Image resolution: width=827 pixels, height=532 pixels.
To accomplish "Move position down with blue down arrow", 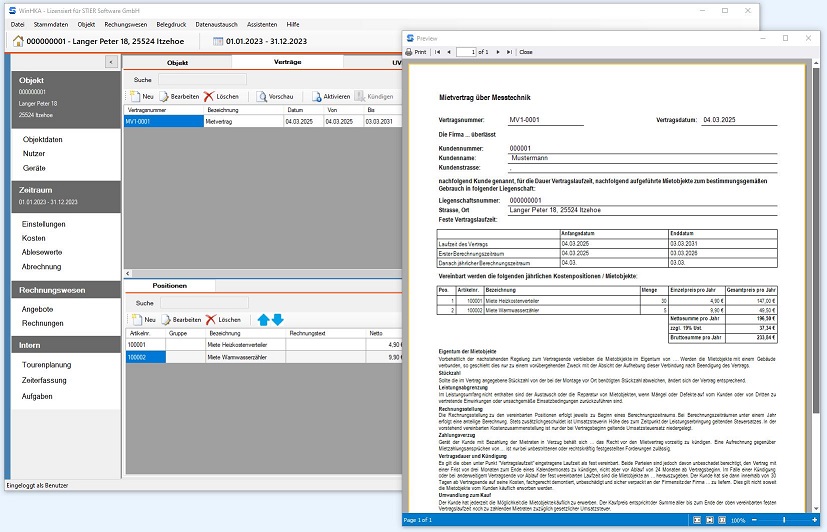I will (x=278, y=319).
